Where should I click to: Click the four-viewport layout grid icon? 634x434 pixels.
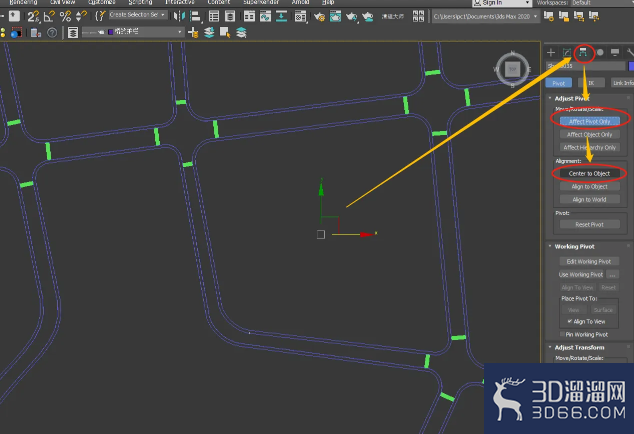(x=418, y=17)
